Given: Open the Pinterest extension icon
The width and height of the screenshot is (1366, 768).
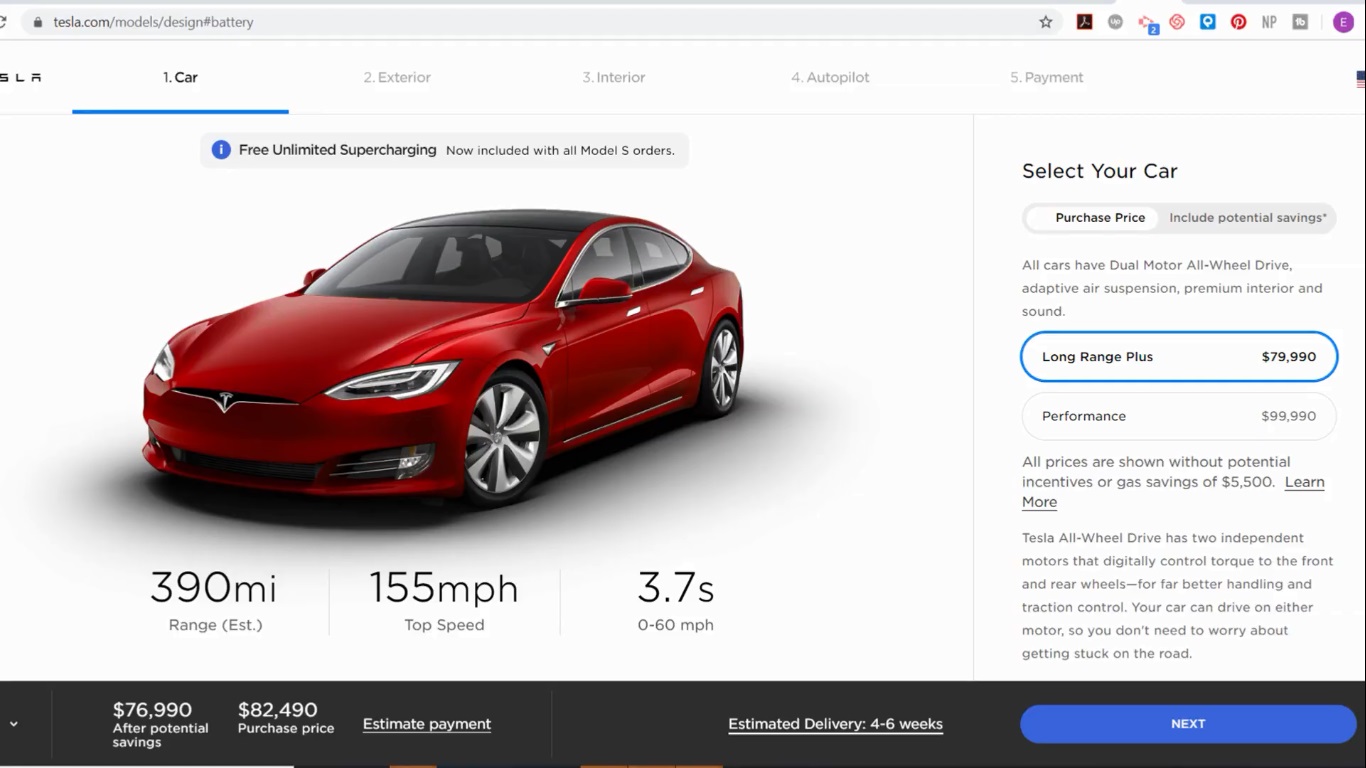Looking at the screenshot, I should (1239, 22).
